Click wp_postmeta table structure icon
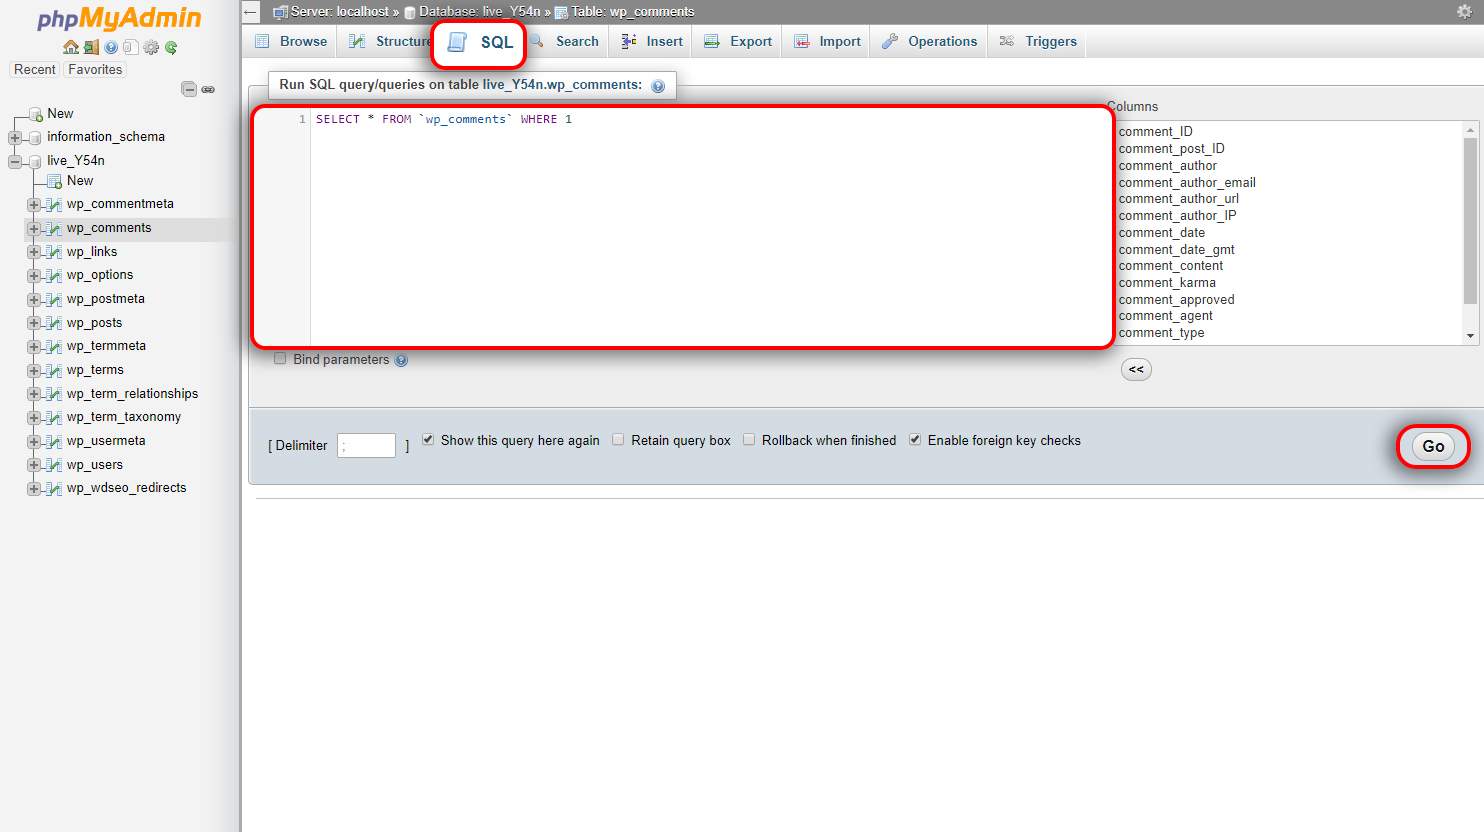1484x832 pixels. pos(55,299)
